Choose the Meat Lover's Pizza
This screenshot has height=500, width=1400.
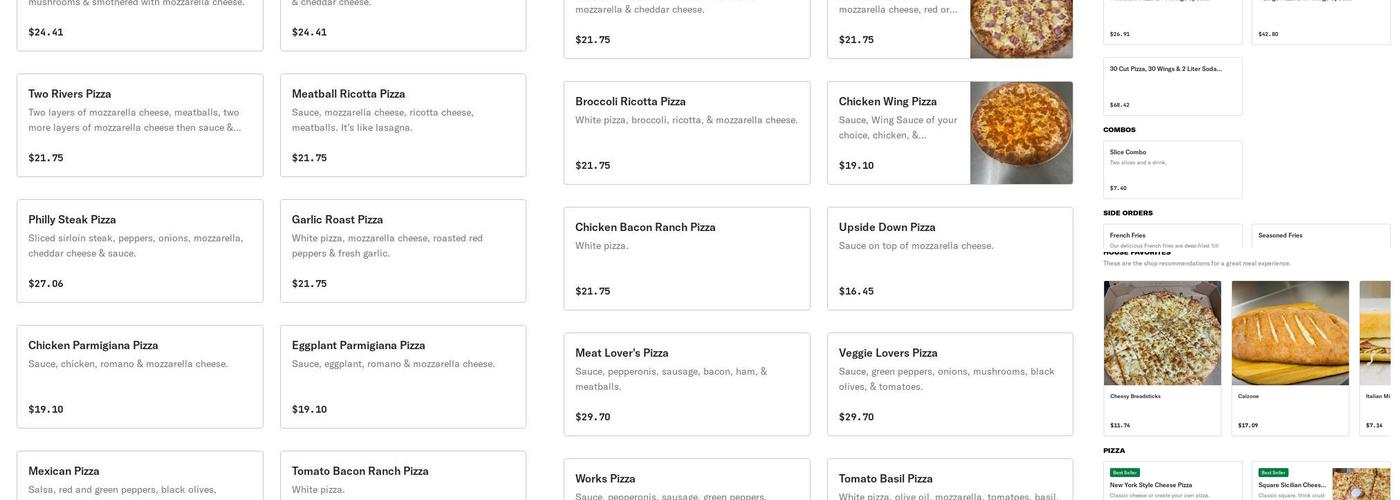pos(687,385)
